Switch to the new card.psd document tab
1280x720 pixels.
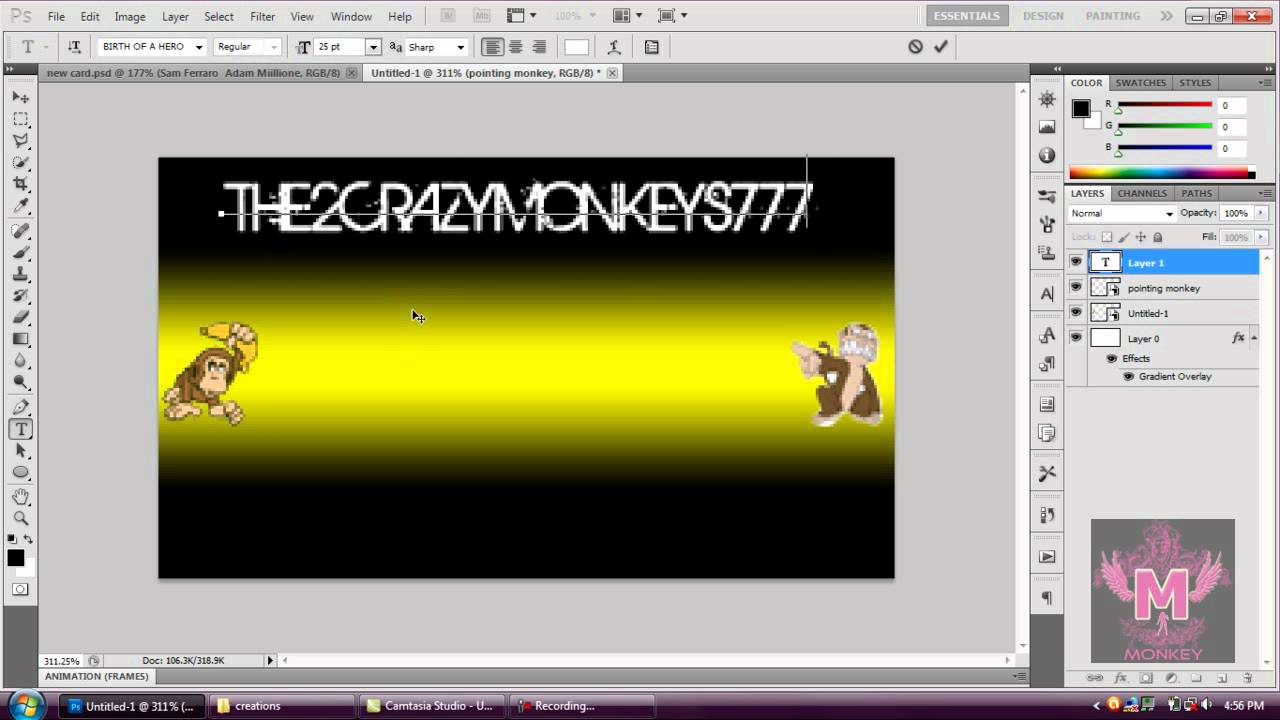(193, 73)
